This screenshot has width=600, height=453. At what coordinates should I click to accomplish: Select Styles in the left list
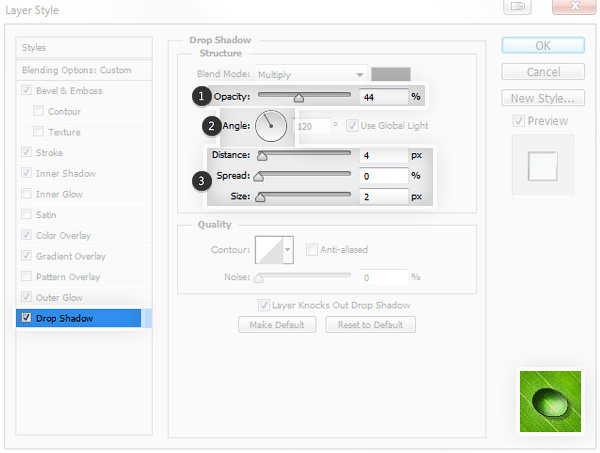(x=84, y=47)
